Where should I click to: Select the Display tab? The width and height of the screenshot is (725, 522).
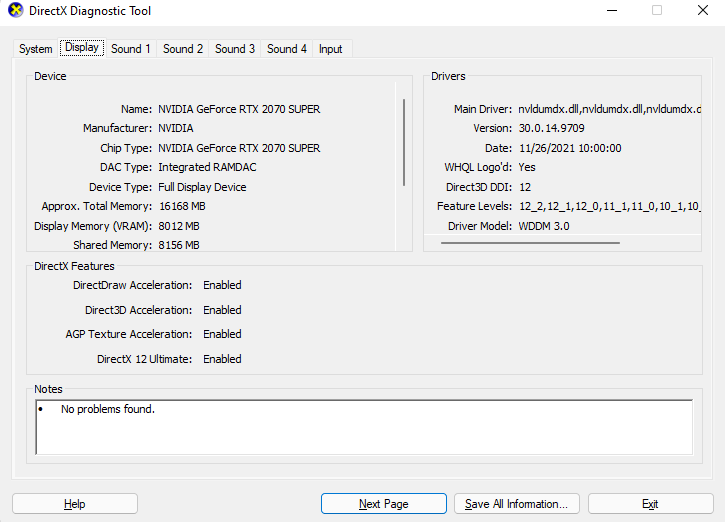pos(82,47)
